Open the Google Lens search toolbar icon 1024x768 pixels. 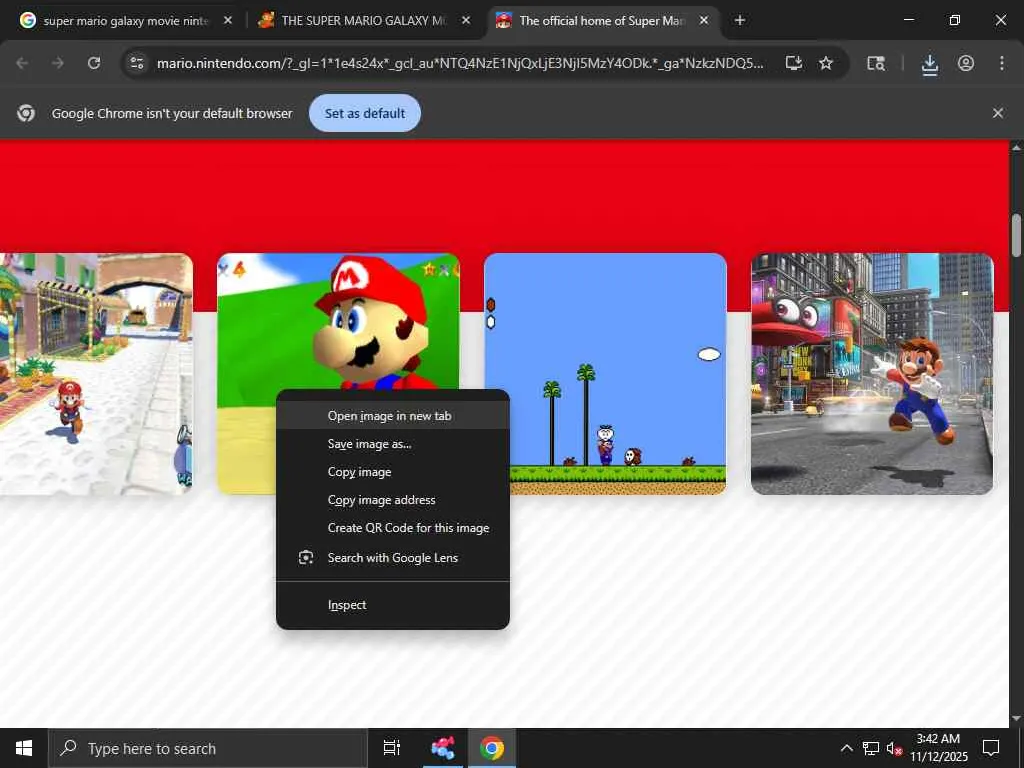coord(876,63)
